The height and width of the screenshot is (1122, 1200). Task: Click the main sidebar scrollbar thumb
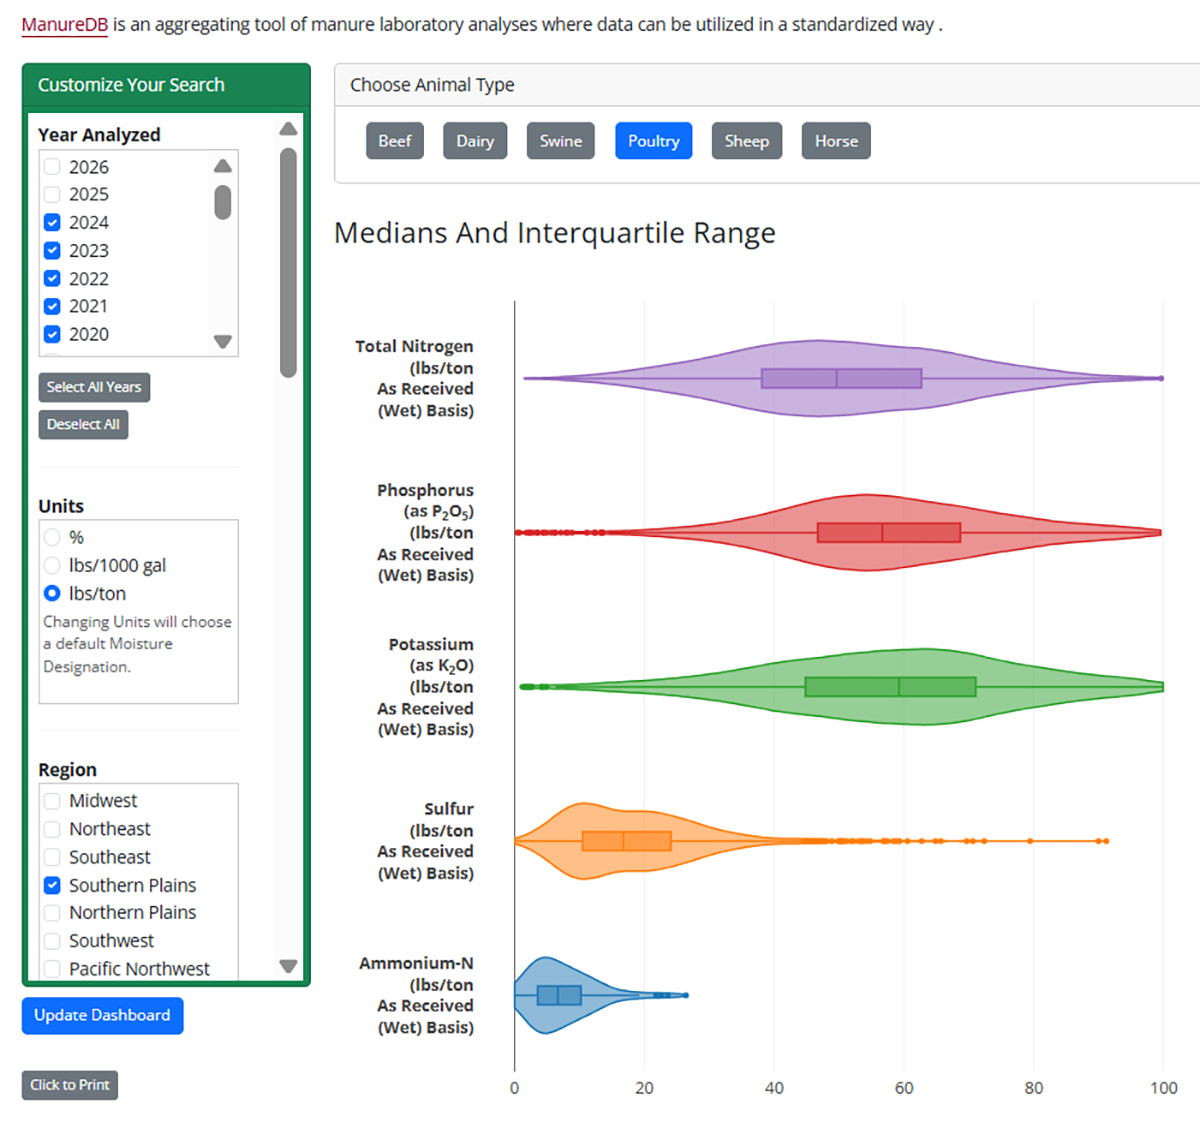pos(288,260)
